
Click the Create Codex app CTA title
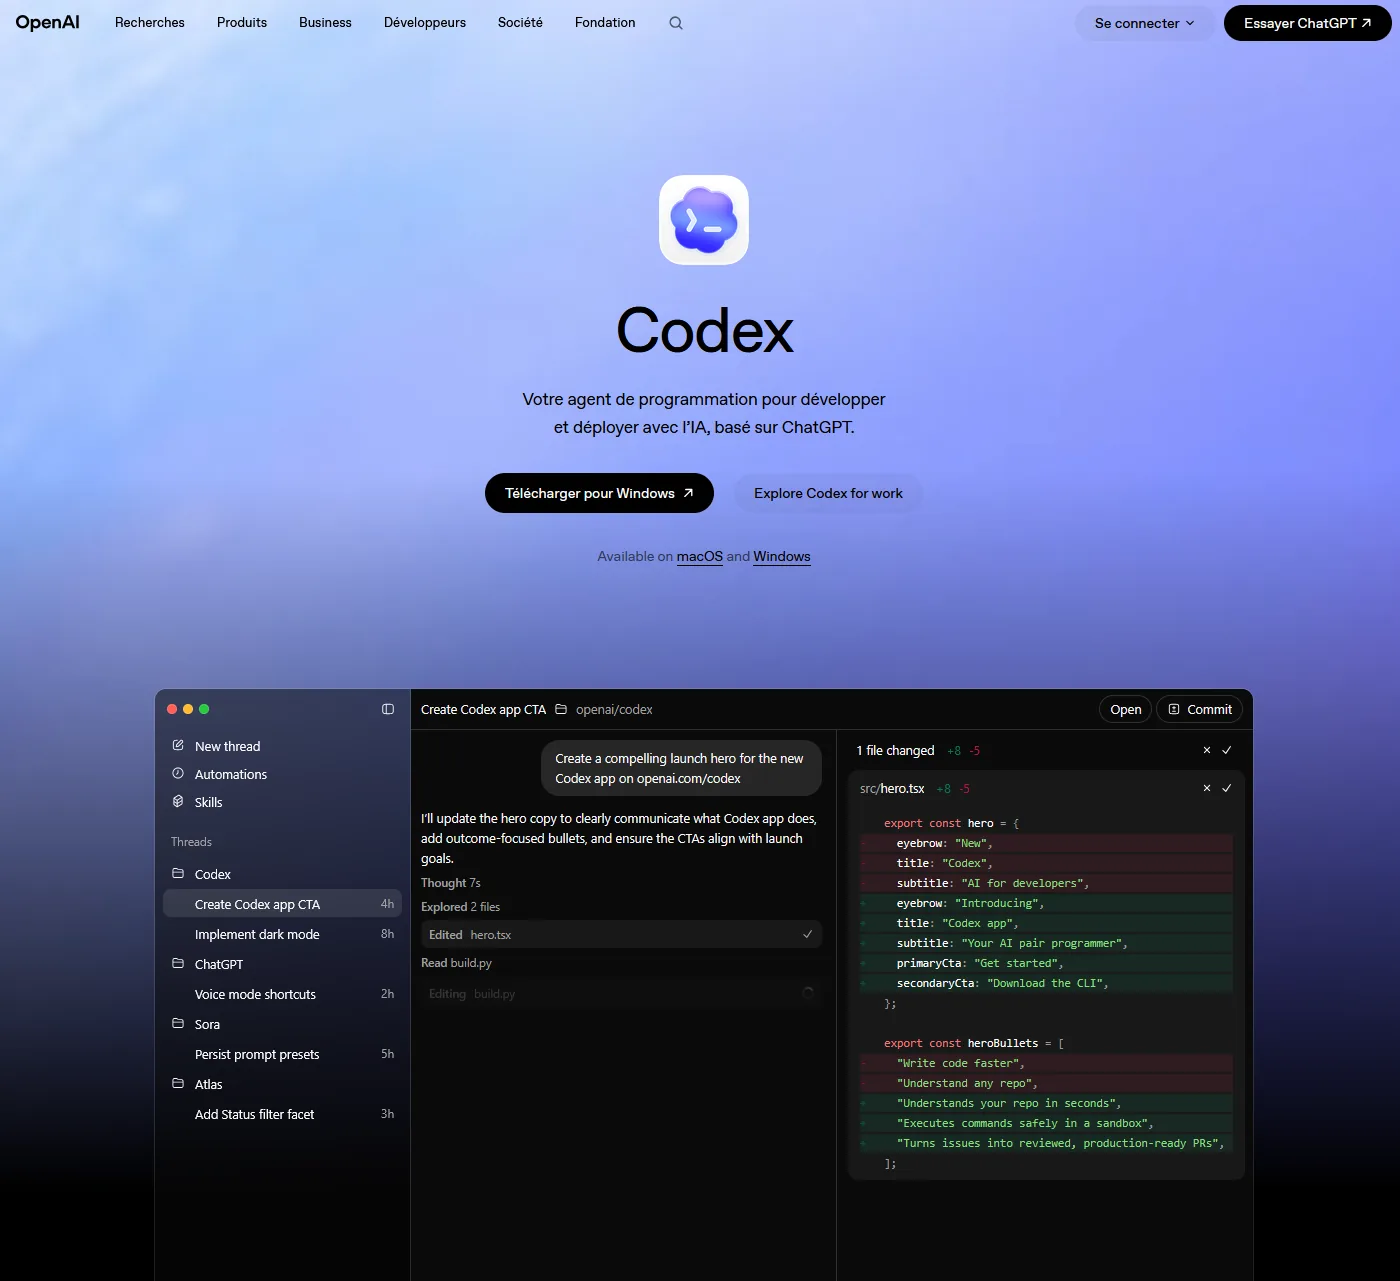click(x=483, y=709)
